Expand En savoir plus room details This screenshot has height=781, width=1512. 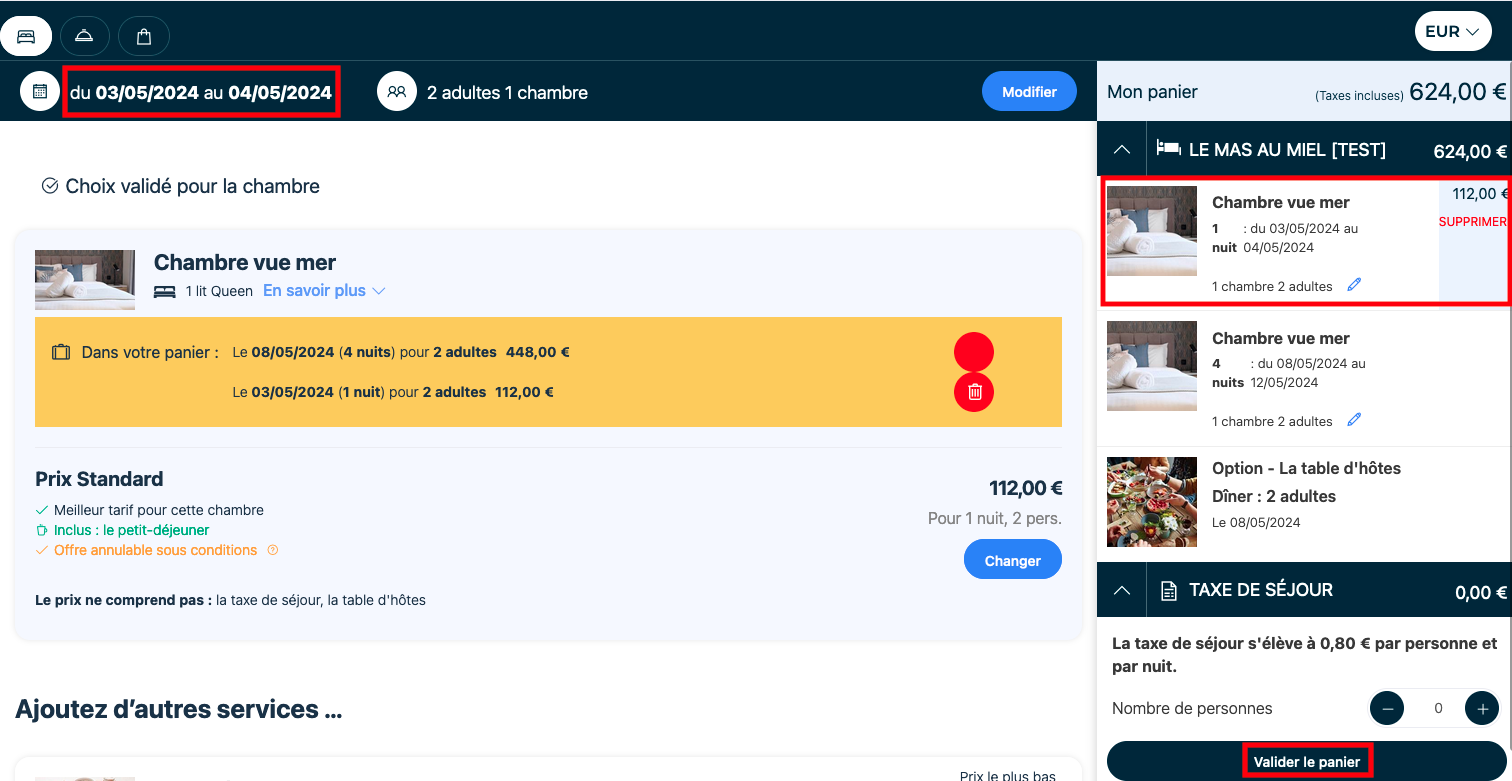[x=324, y=291]
